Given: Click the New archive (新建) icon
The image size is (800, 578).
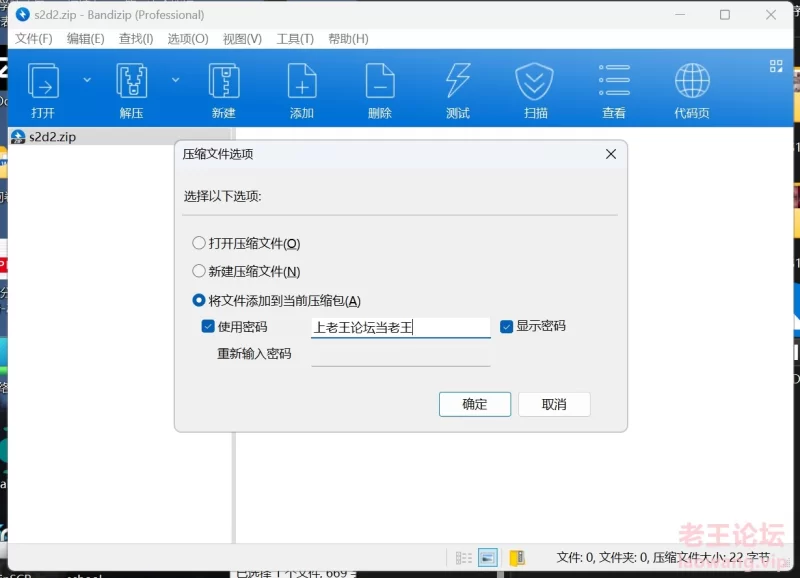Looking at the screenshot, I should tap(224, 81).
